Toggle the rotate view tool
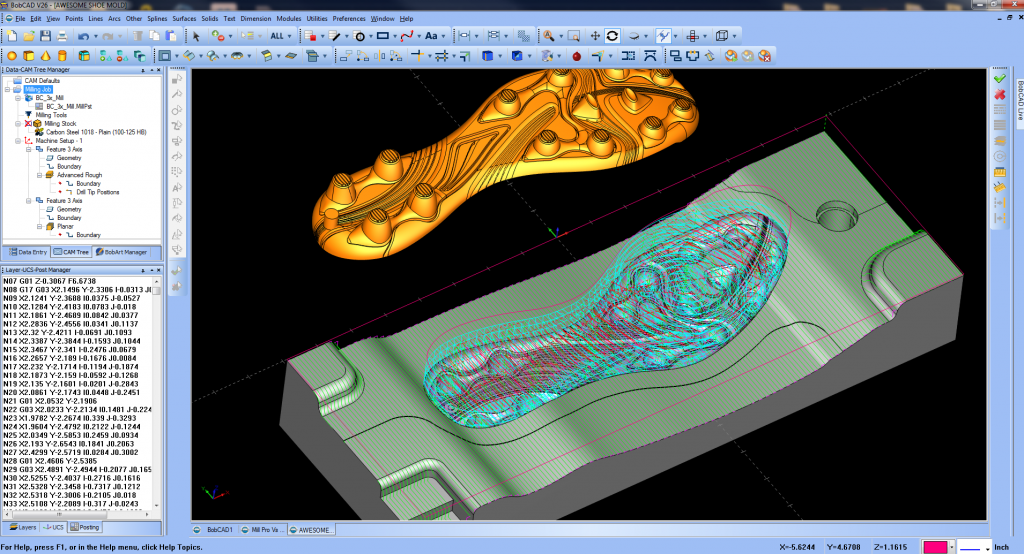Screen dimensions: 1024x554 coord(612,36)
